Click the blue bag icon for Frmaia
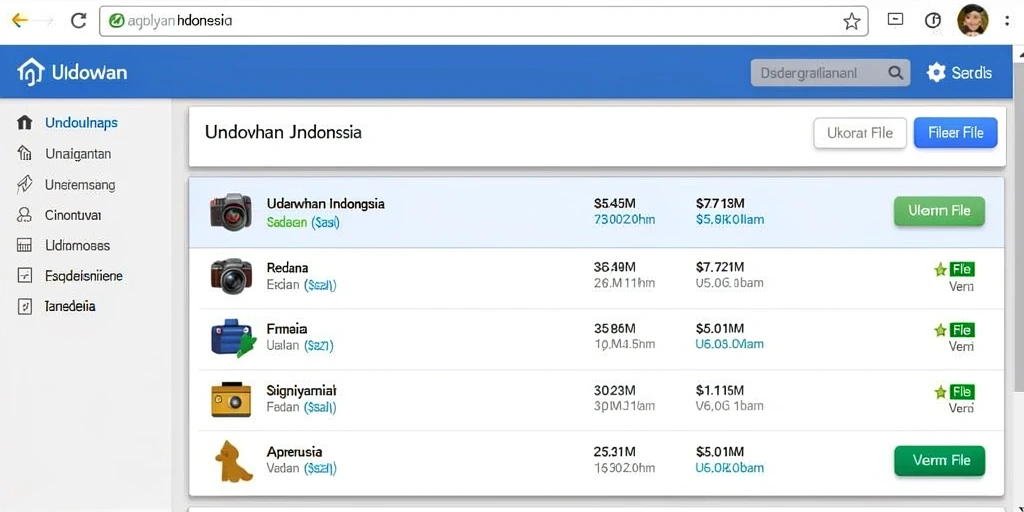Viewport: 1024px width, 512px height. pyautogui.click(x=232, y=337)
